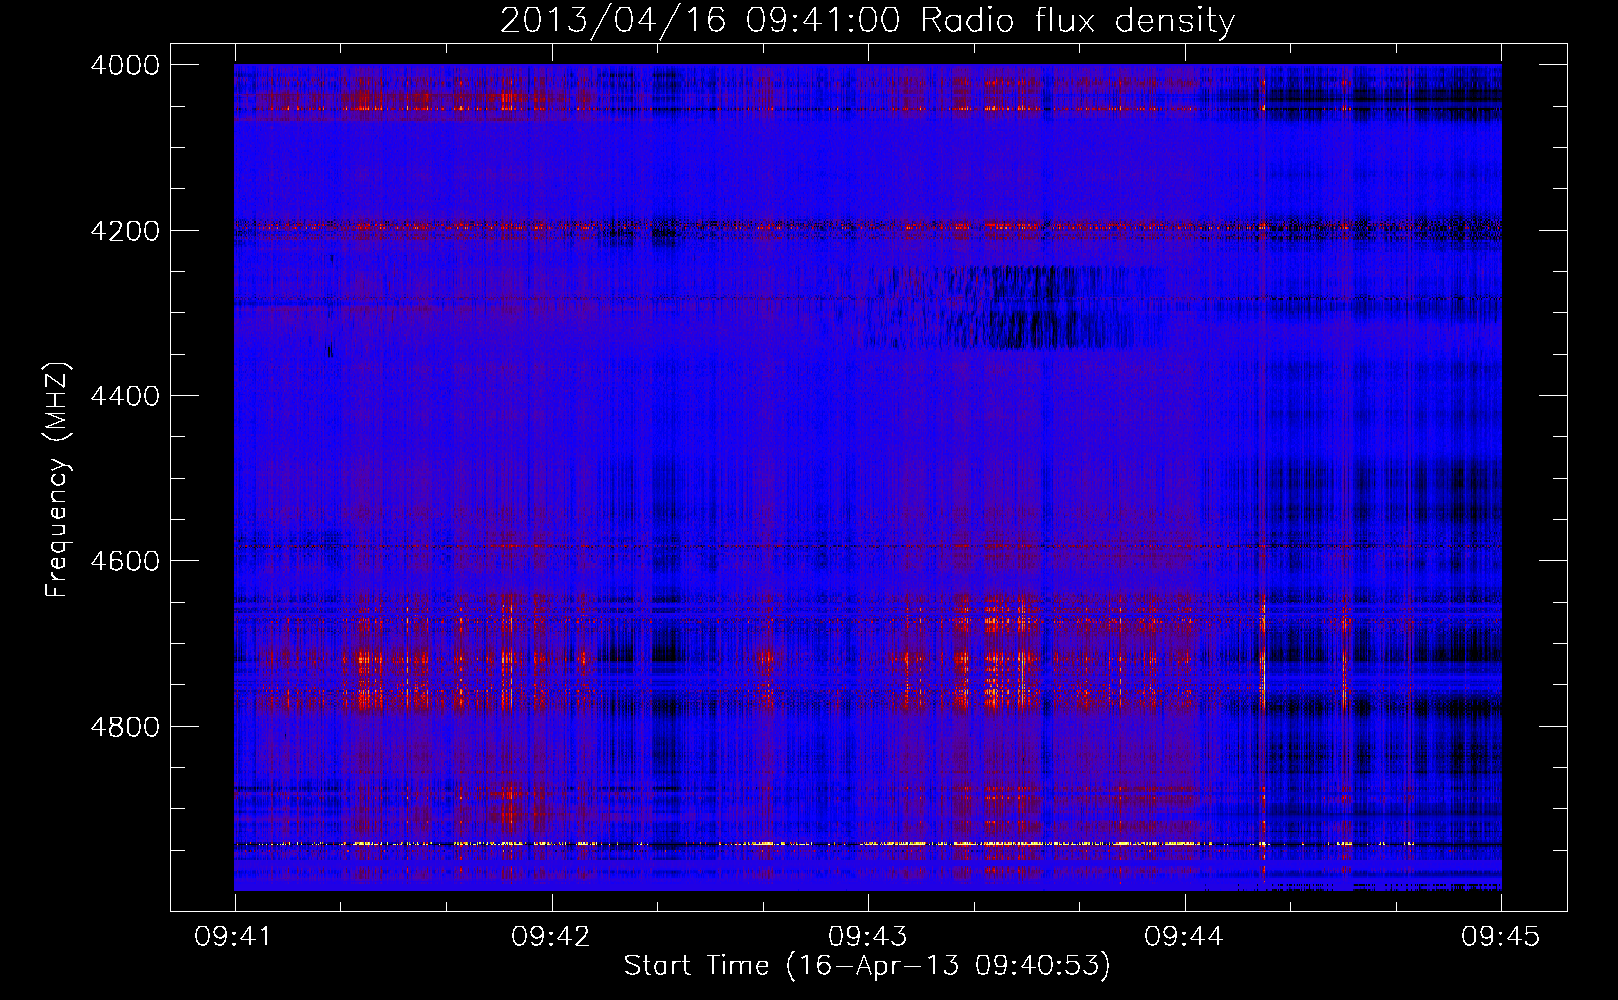This screenshot has width=1618, height=1000.
Task: Click the 4200 frequency tick label
Action: pos(125,230)
